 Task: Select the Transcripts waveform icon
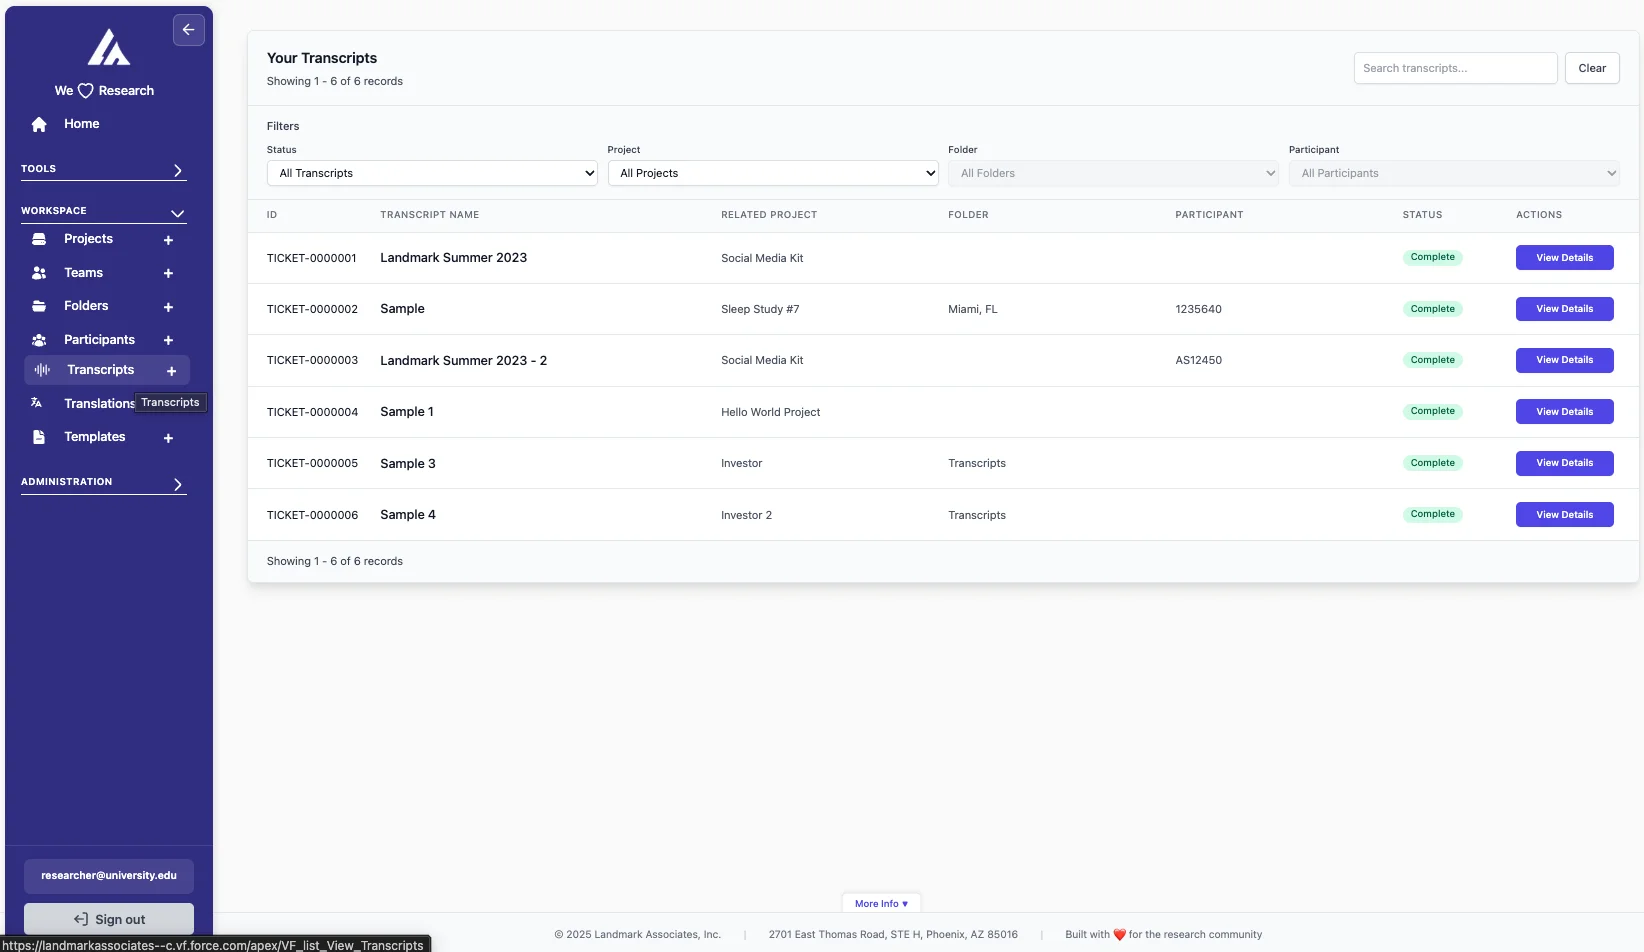pyautogui.click(x=40, y=369)
